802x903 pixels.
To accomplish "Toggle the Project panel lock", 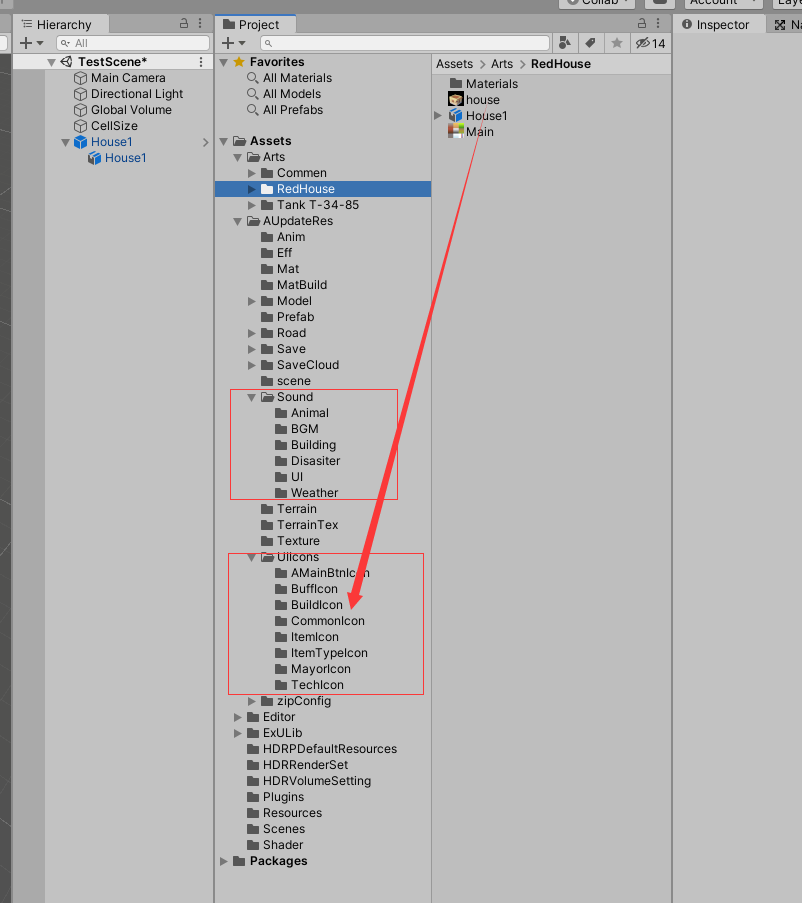I will 642,24.
